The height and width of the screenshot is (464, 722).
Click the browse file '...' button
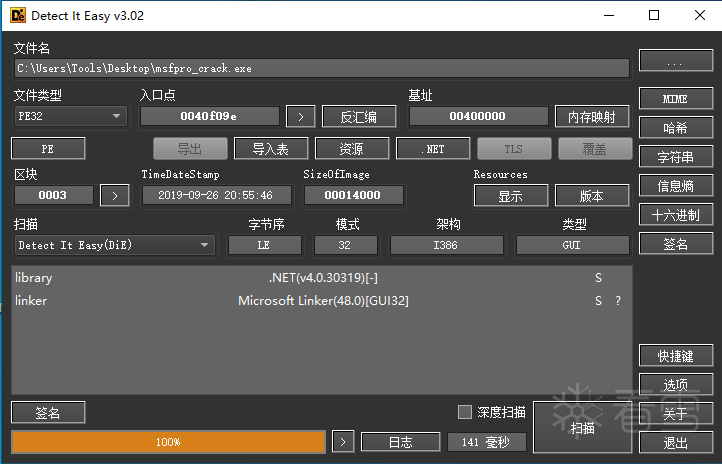675,61
